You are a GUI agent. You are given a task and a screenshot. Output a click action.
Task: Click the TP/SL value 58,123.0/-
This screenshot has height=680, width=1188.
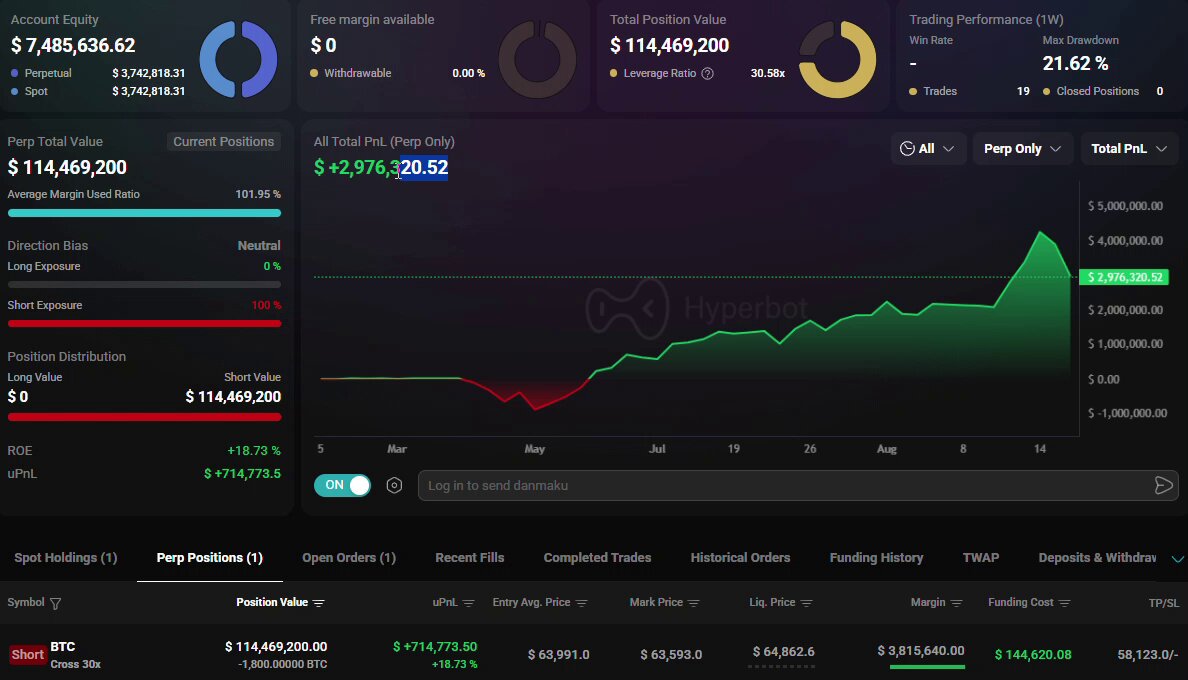pyautogui.click(x=1148, y=654)
